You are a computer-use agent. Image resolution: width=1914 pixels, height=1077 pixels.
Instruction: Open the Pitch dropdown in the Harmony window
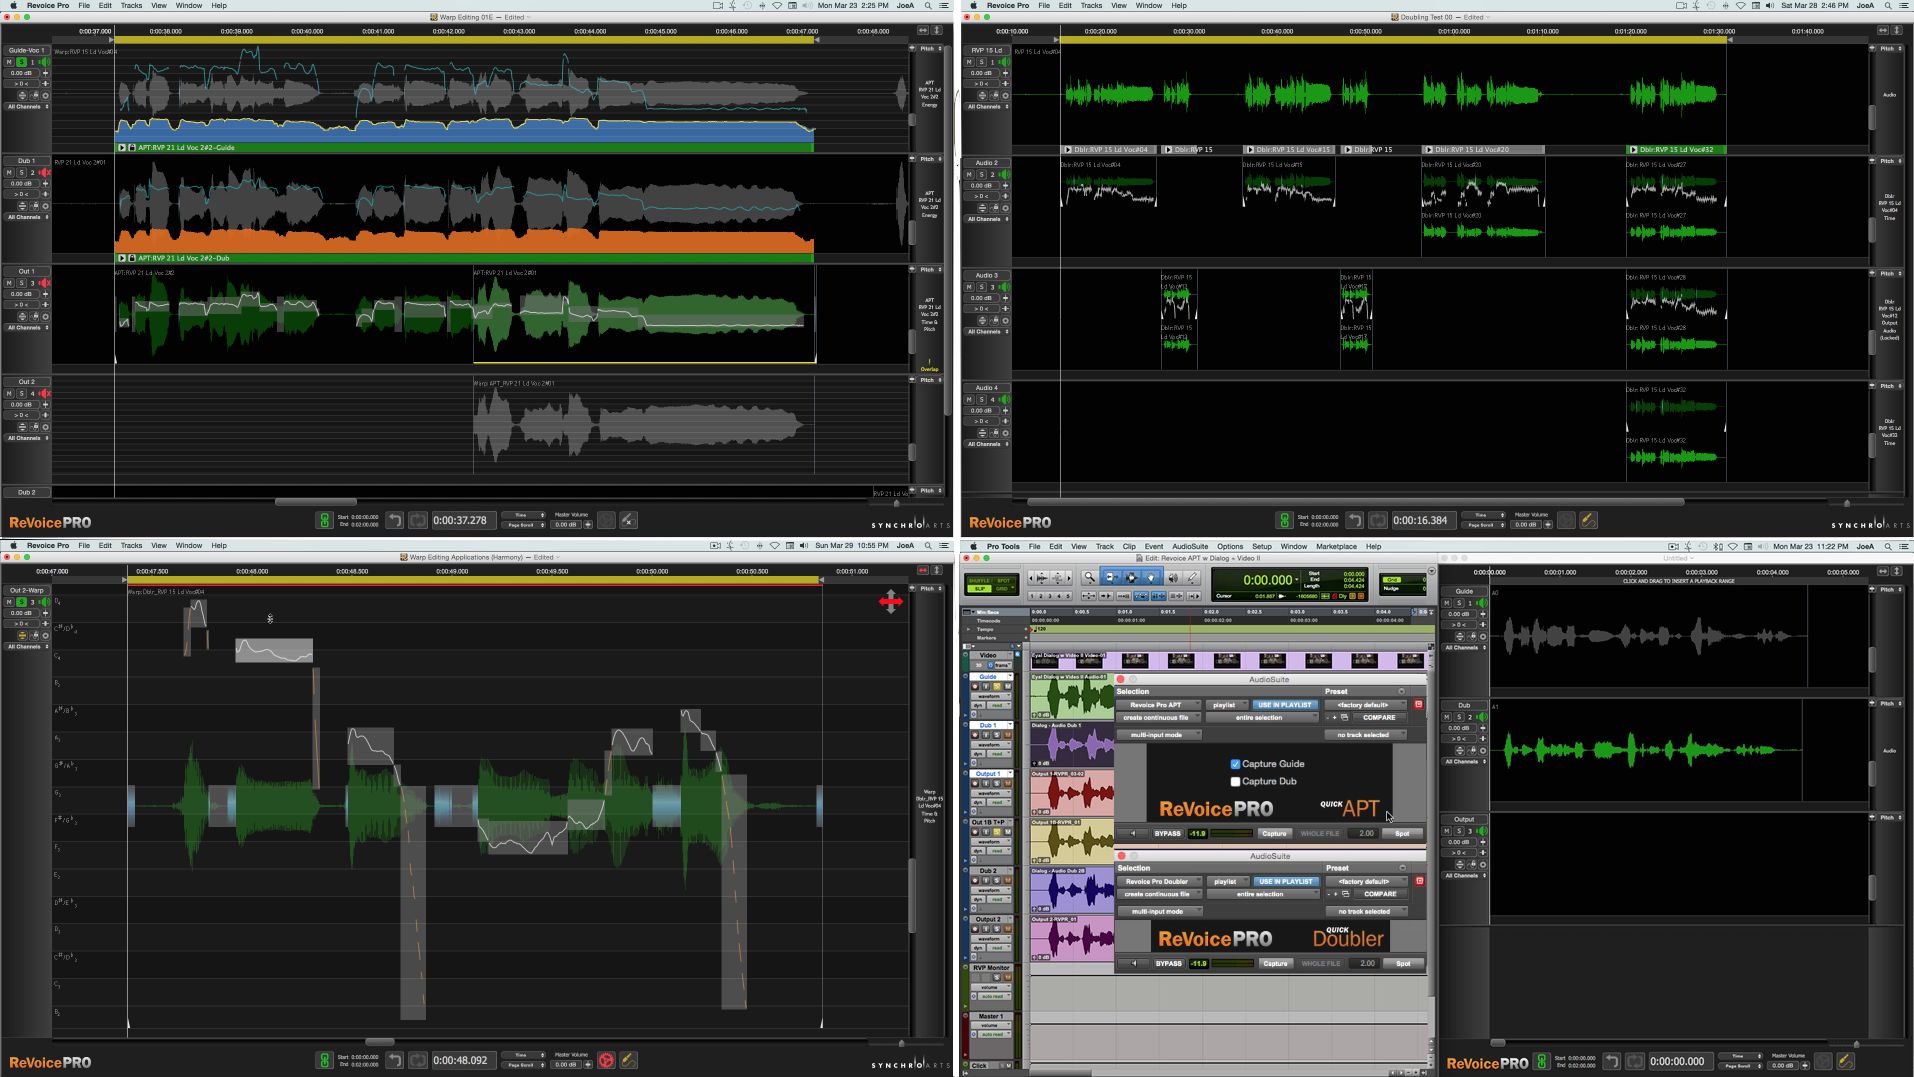point(931,588)
